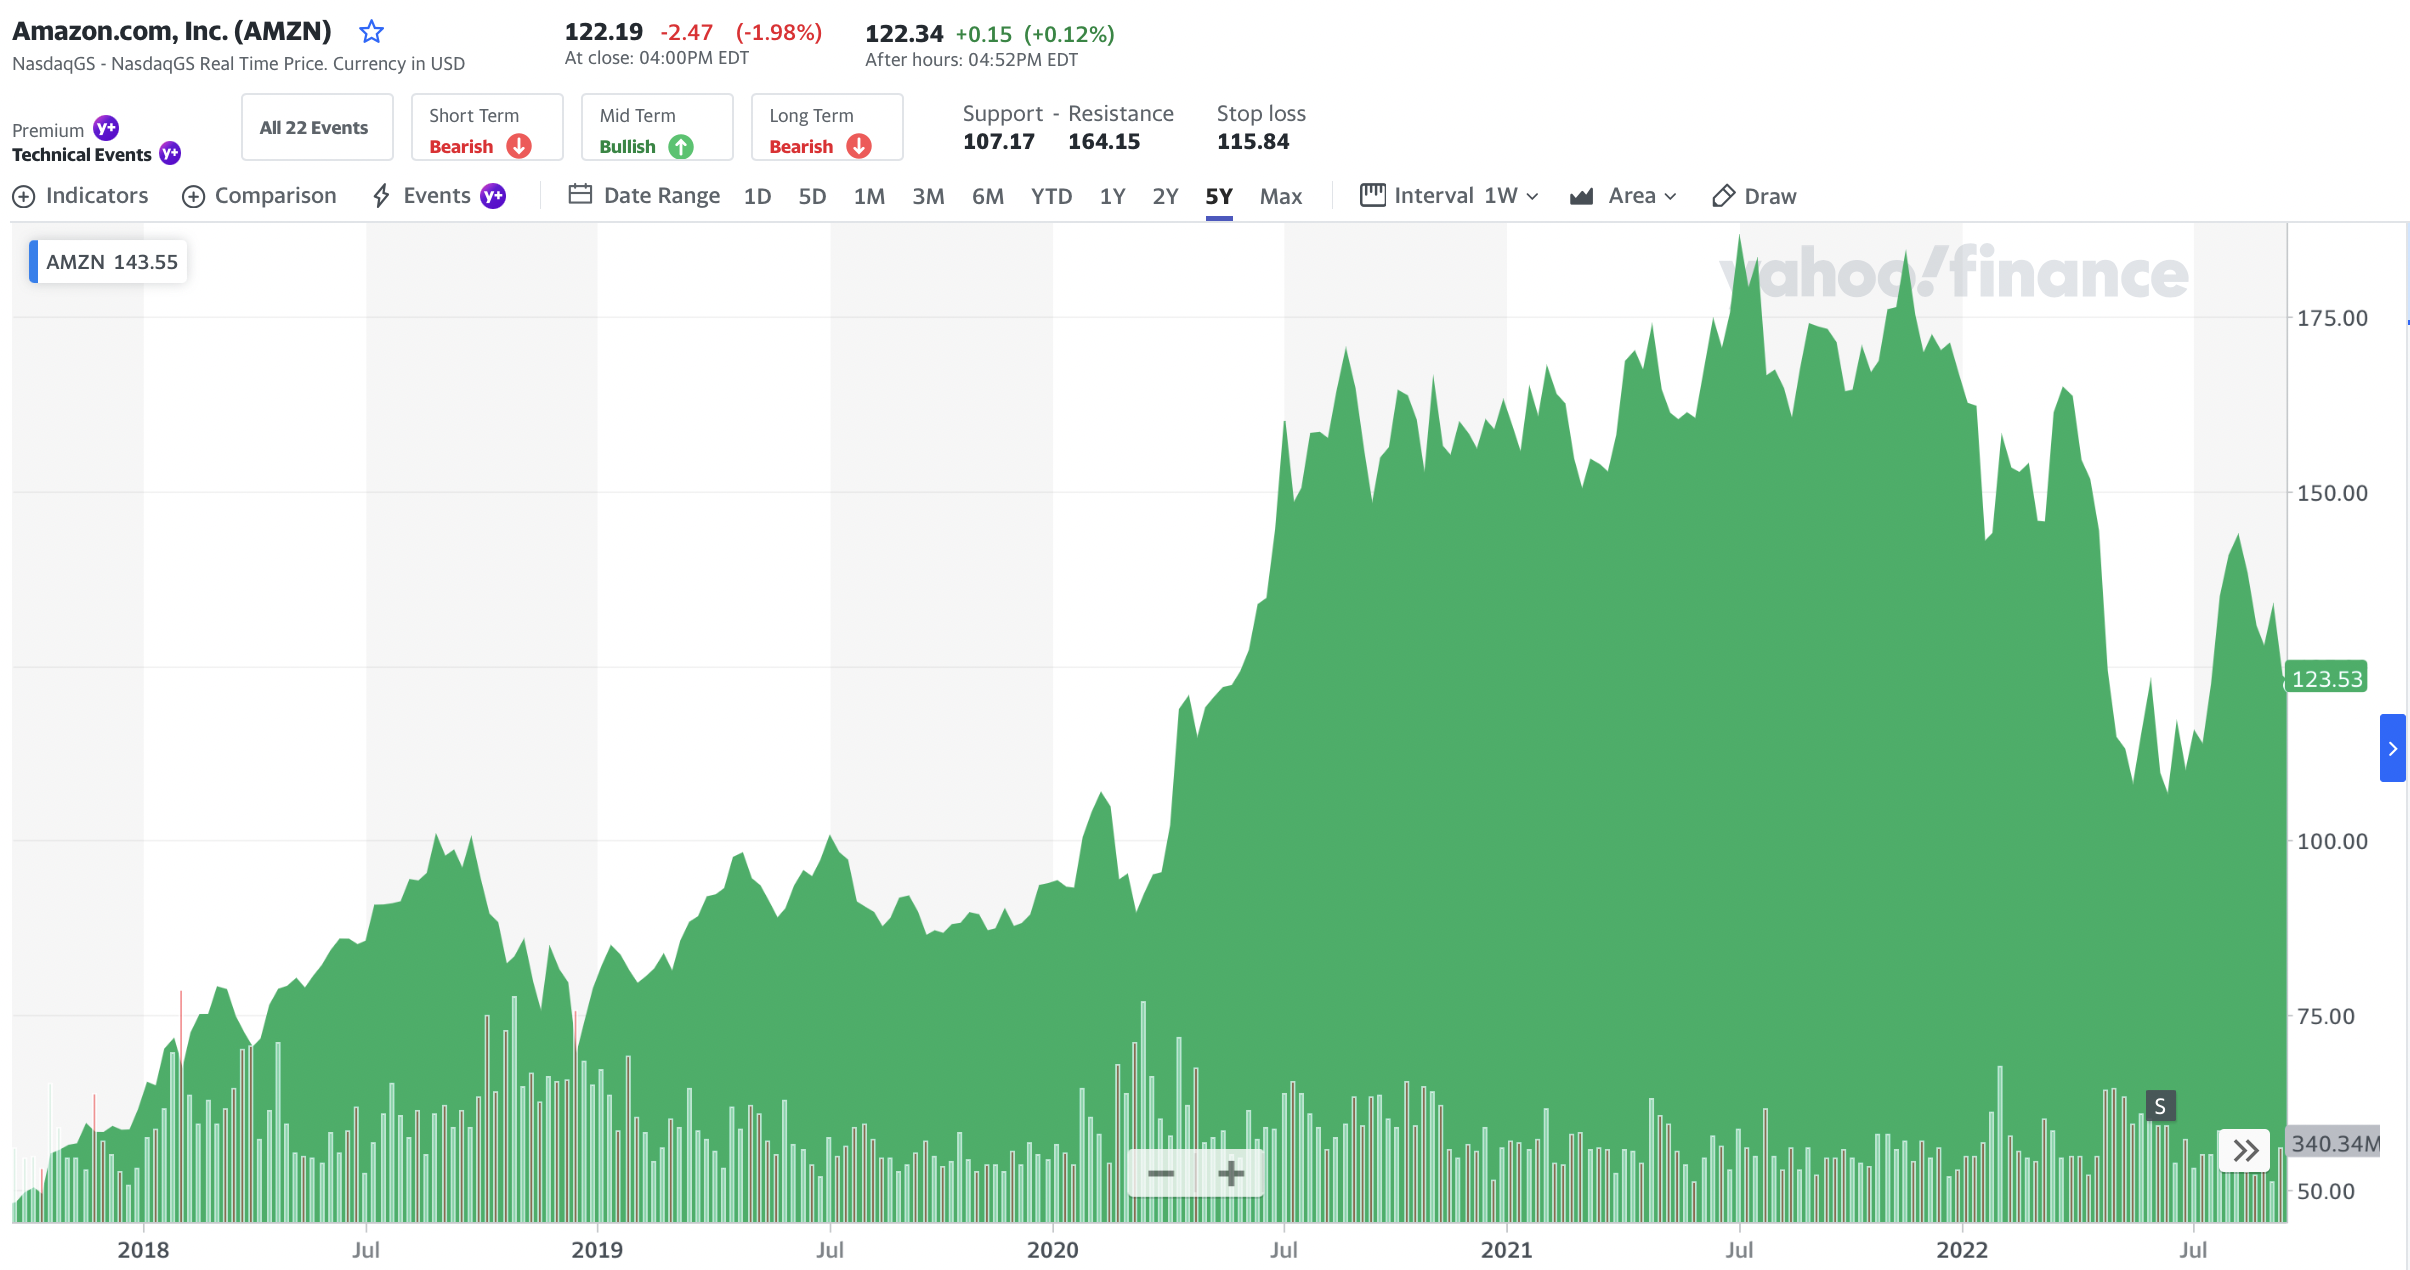Click the lightning bolt Events icon
Image resolution: width=2410 pixels, height=1270 pixels.
click(381, 196)
